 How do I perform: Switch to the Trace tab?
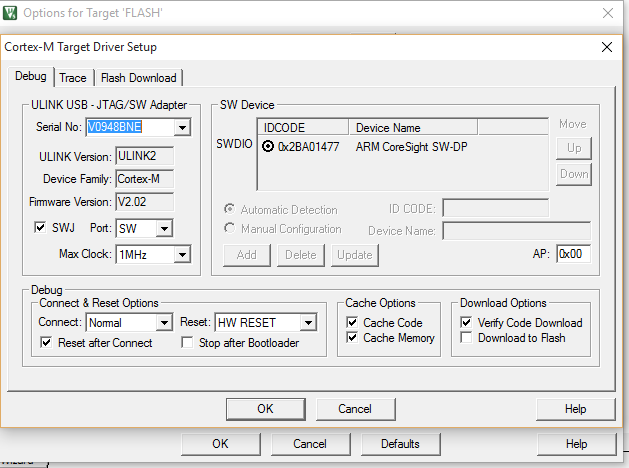[73, 77]
